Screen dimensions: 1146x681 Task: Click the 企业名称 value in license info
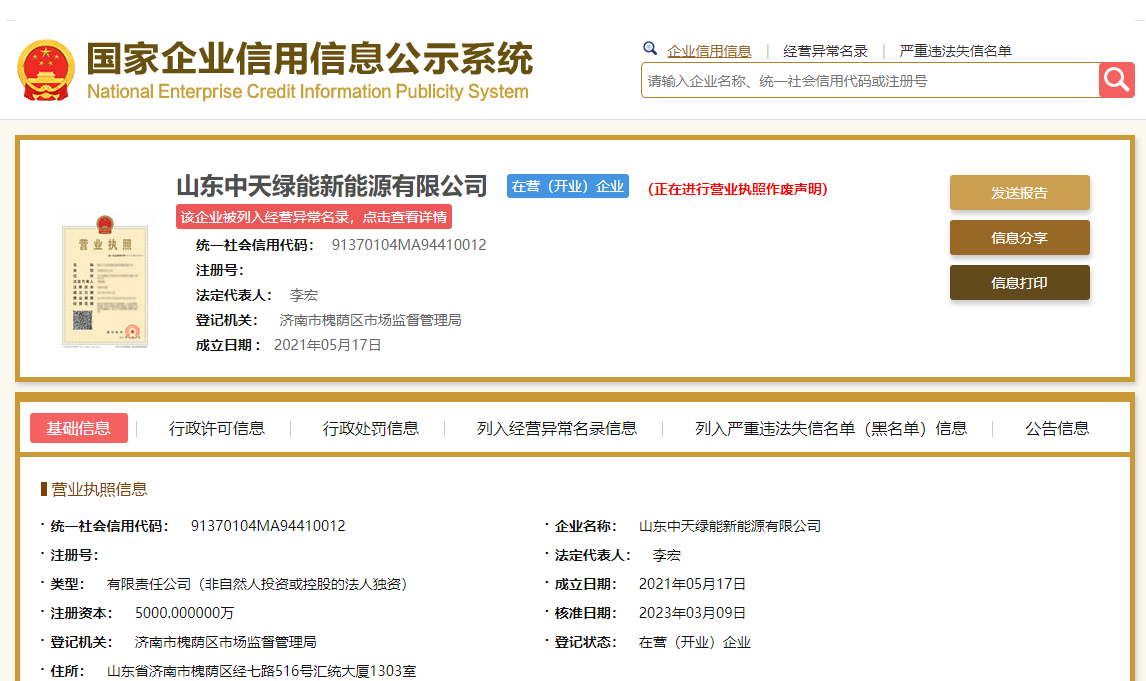(729, 526)
